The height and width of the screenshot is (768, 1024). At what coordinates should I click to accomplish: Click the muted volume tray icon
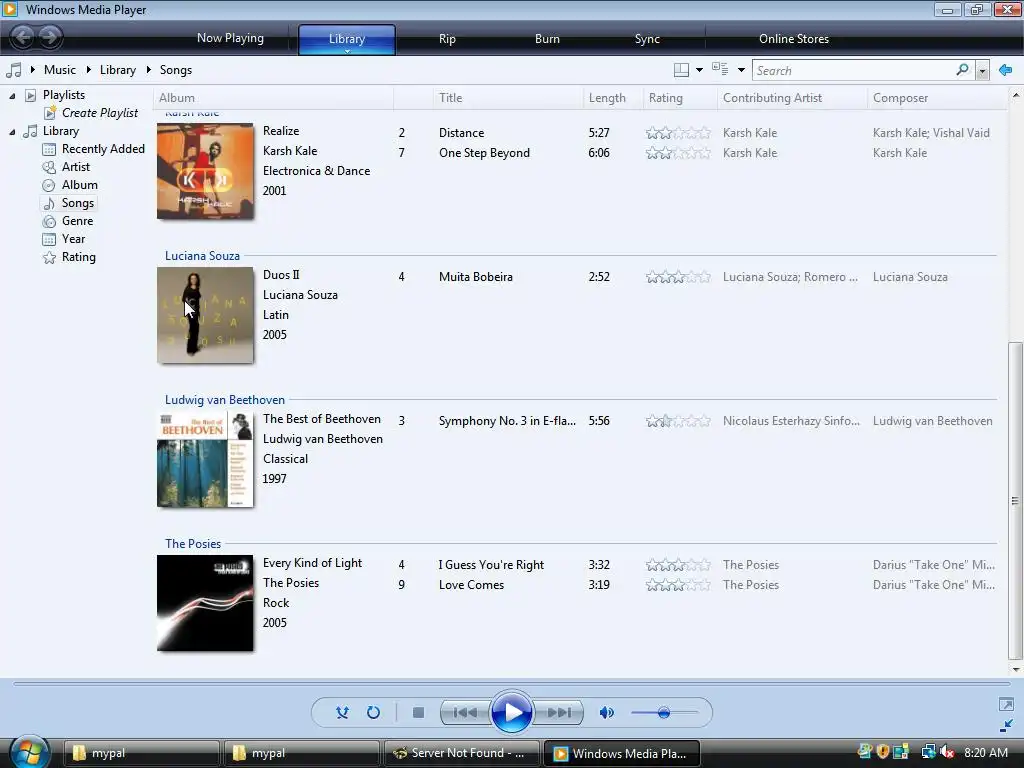(x=947, y=752)
